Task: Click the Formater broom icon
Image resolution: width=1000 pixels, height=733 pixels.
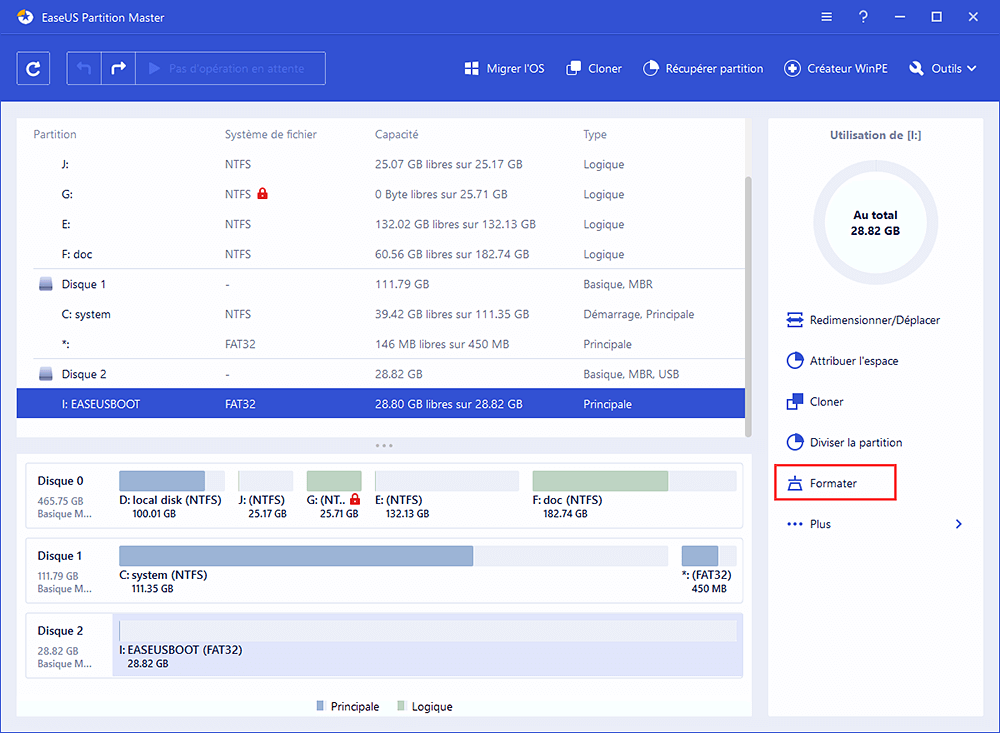Action: (795, 484)
